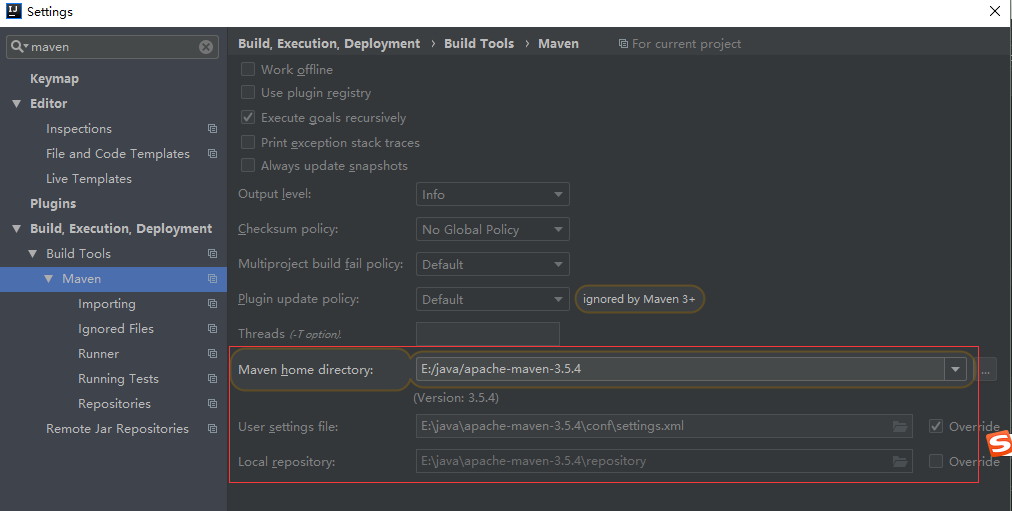Check Override for Local repository
1012x511 pixels.
pyautogui.click(x=936, y=461)
